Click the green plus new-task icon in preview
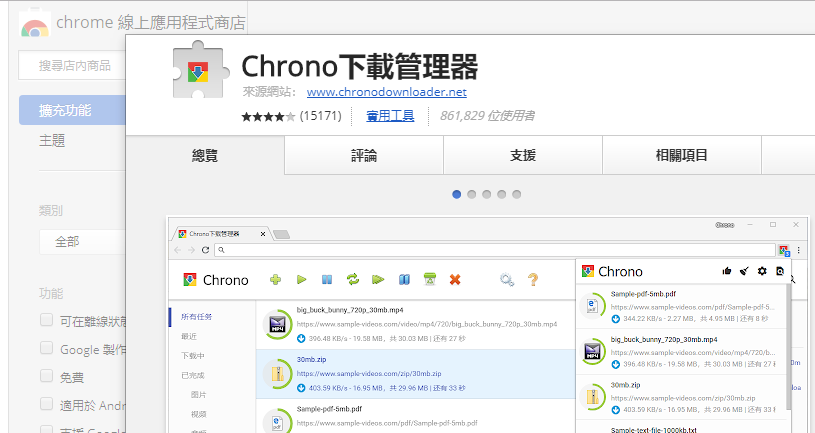Image resolution: width=815 pixels, height=433 pixels. pyautogui.click(x=275, y=280)
